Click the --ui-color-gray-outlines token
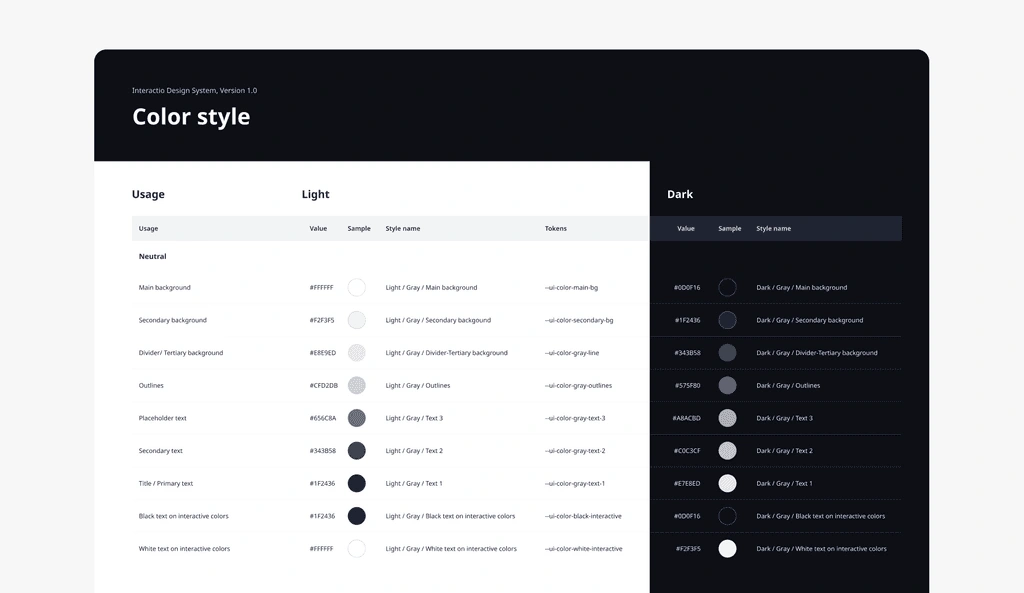 [x=579, y=385]
